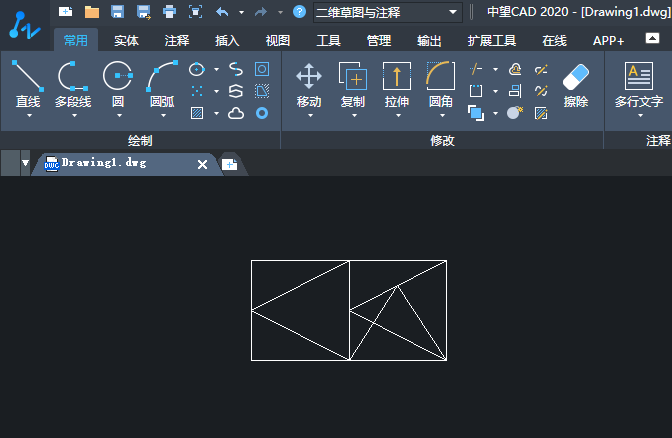
Task: Select the 多段线 polyline tool
Action: pyautogui.click(x=73, y=84)
